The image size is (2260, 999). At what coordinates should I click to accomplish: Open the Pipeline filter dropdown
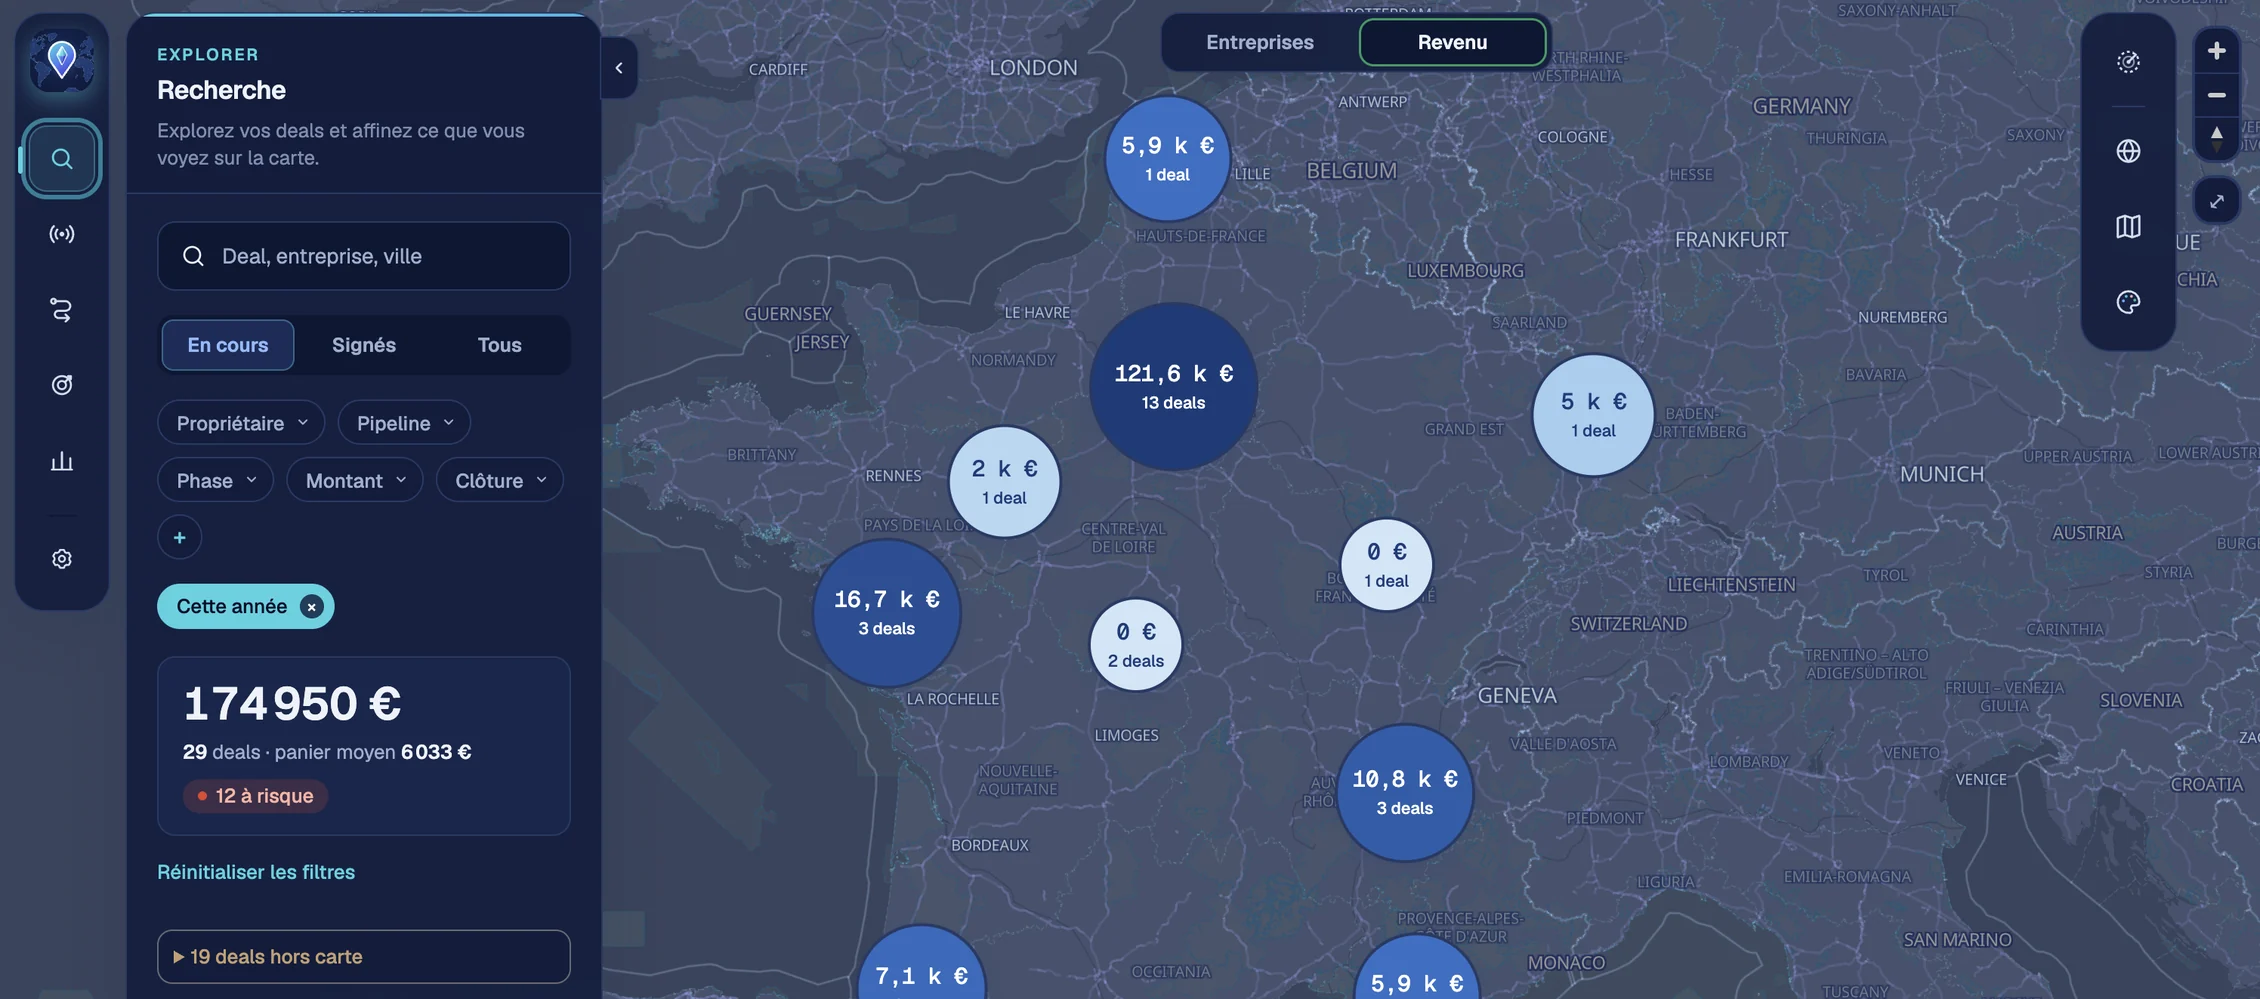coord(404,423)
